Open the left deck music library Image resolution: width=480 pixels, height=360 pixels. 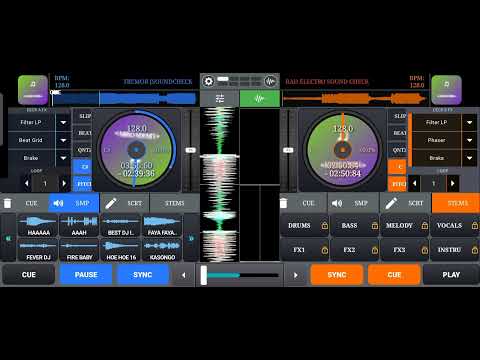click(x=33, y=90)
